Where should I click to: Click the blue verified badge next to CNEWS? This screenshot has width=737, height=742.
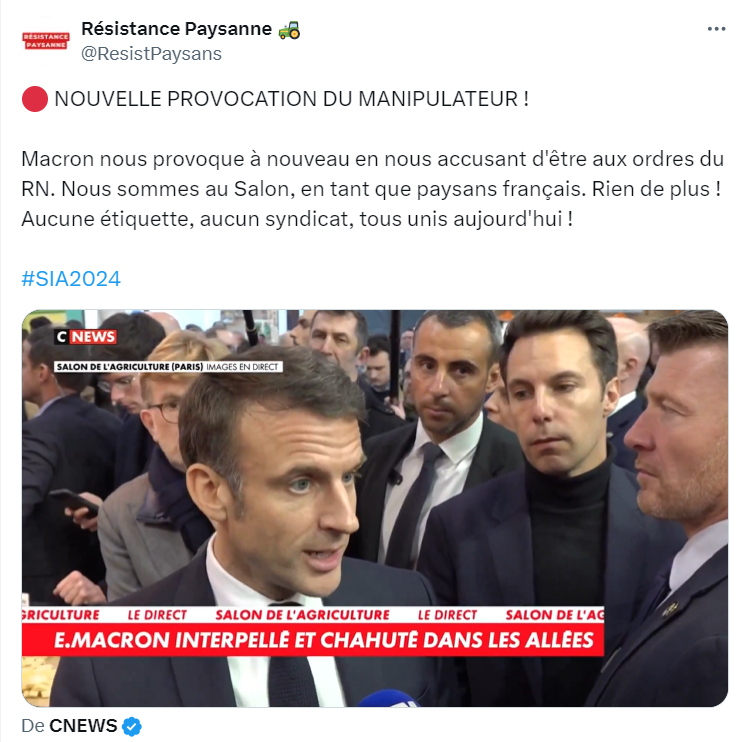pyautogui.click(x=132, y=726)
